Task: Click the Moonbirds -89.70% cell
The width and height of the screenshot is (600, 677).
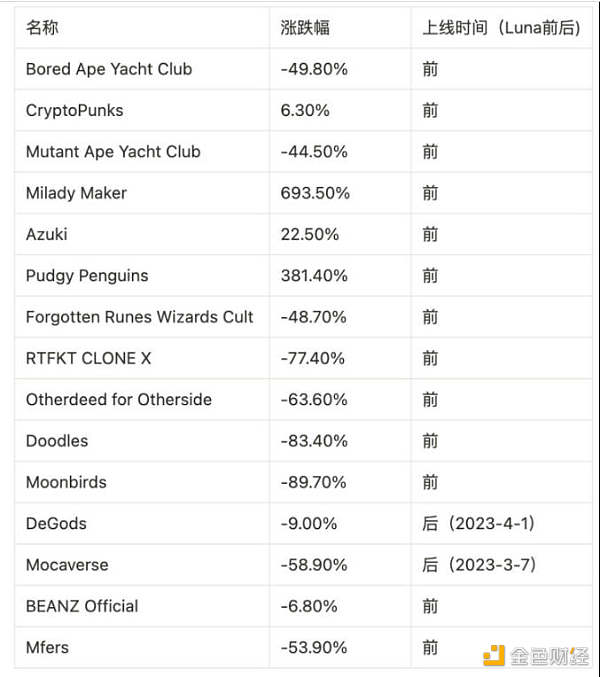Action: [x=314, y=482]
